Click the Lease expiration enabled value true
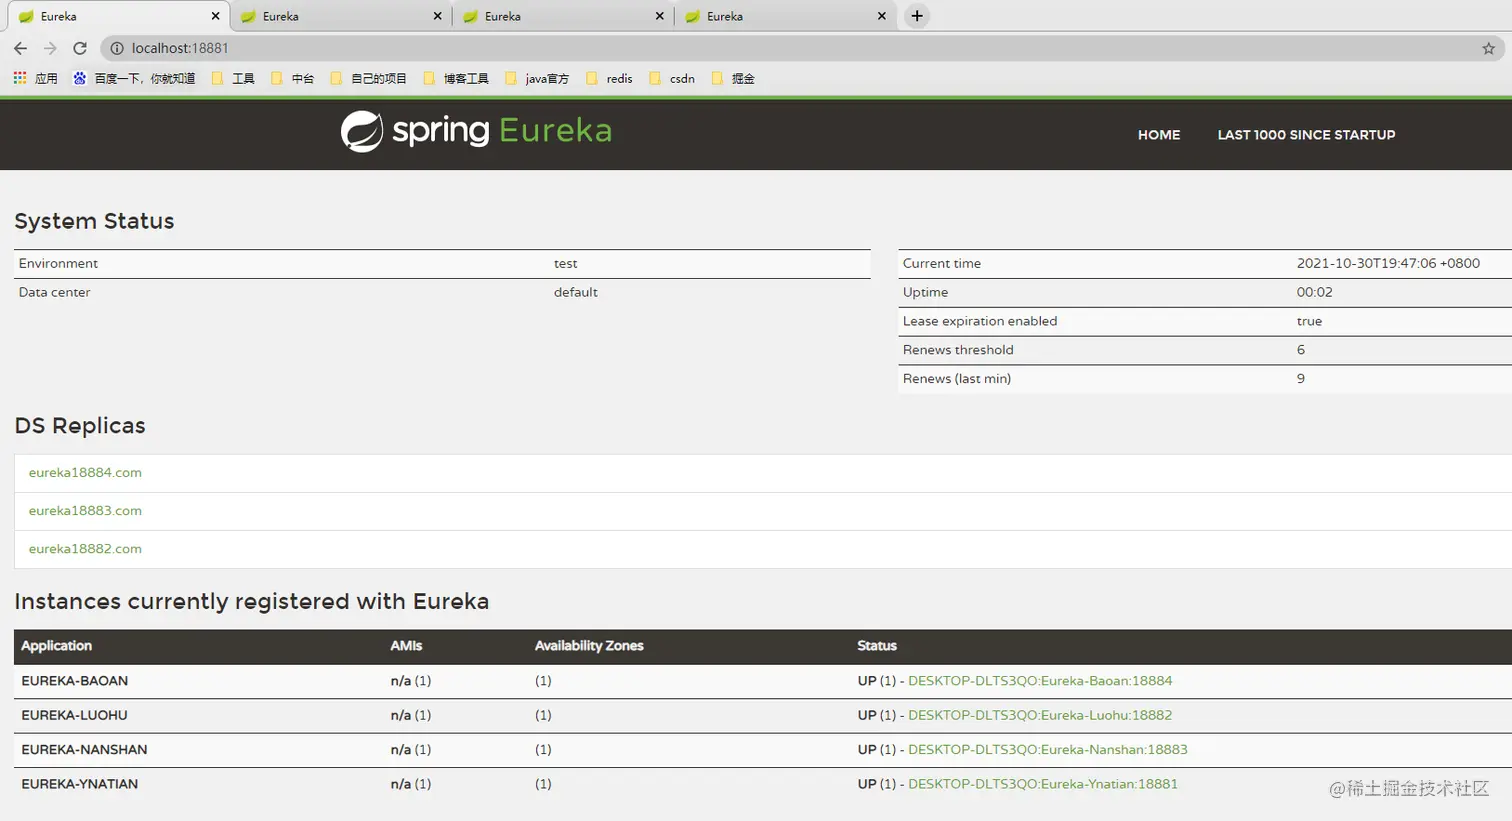Image resolution: width=1512 pixels, height=821 pixels. 1309,321
